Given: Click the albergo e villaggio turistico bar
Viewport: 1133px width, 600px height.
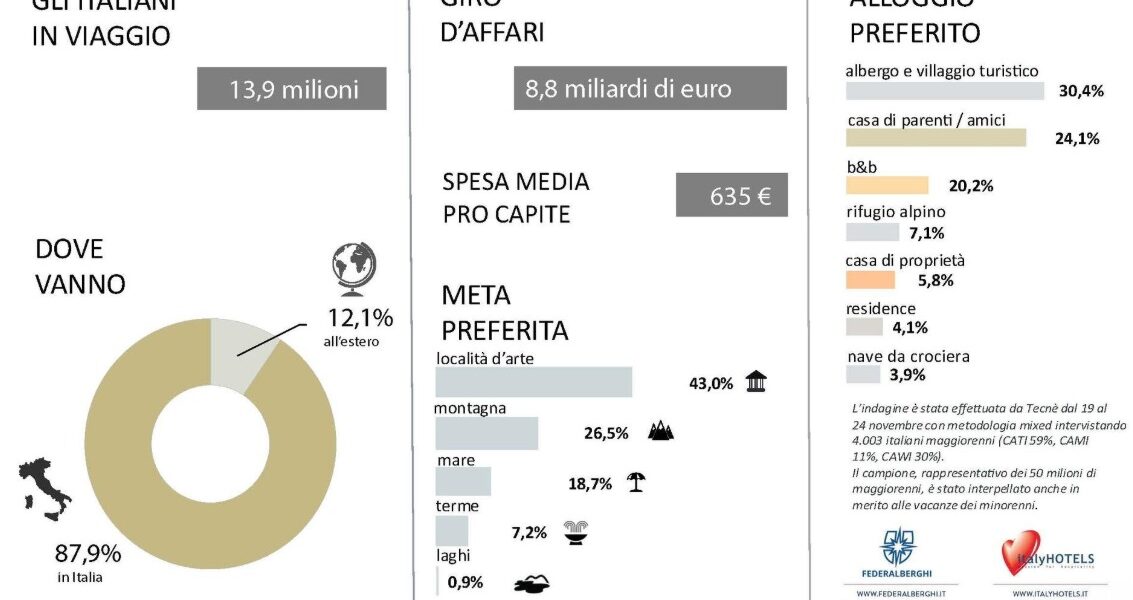Looking at the screenshot, I should point(944,90).
